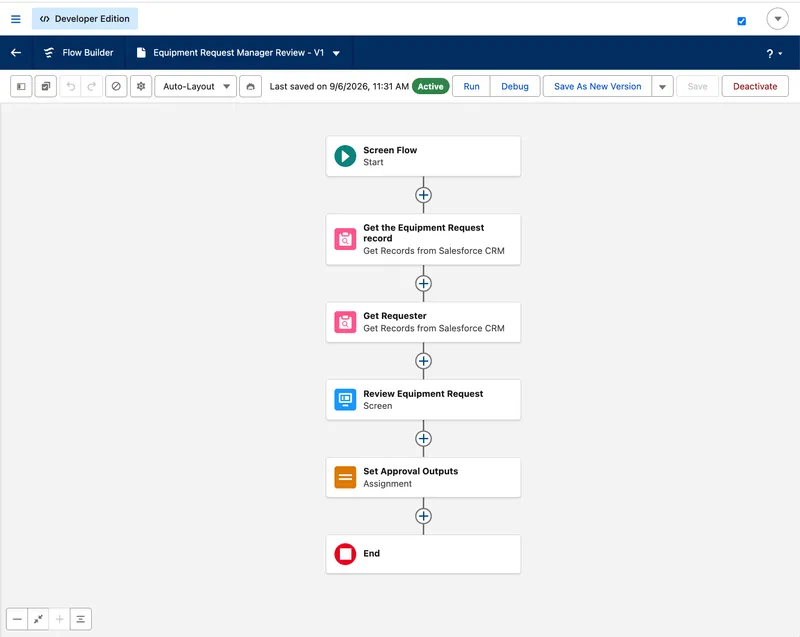Add element after Get the Equipment Request record
The image size is (800, 637).
click(x=423, y=284)
